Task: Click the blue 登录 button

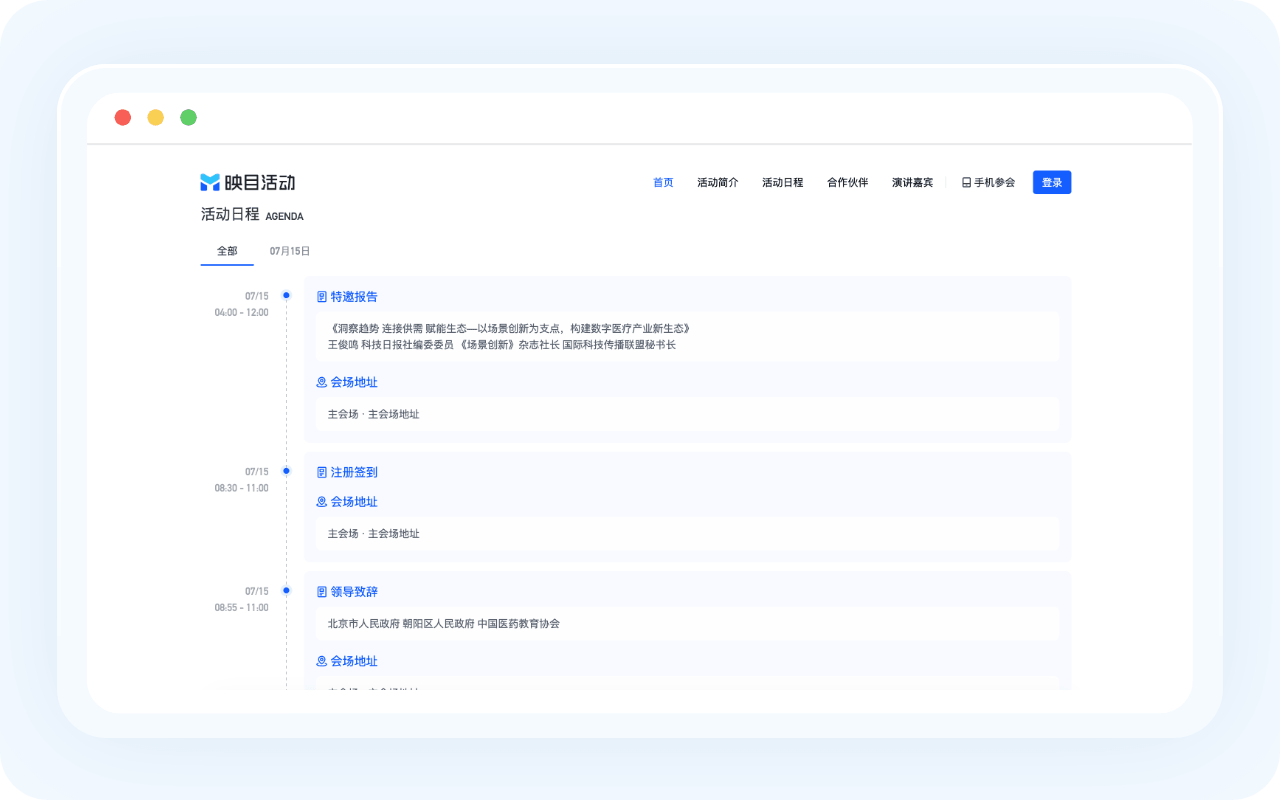Action: click(x=1052, y=182)
